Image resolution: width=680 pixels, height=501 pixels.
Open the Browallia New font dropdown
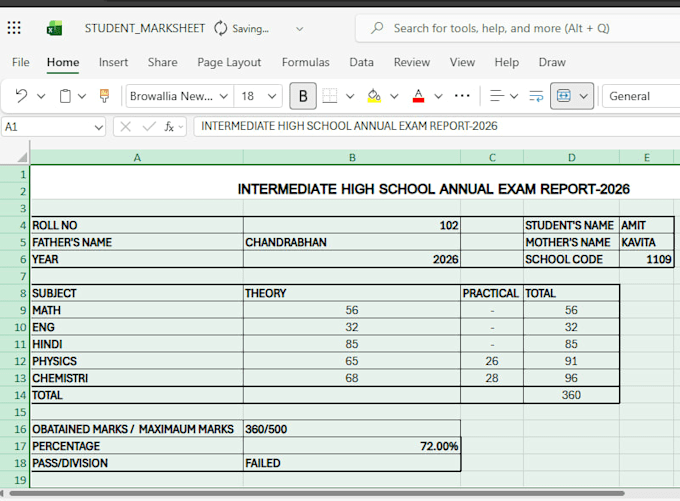(x=180, y=96)
